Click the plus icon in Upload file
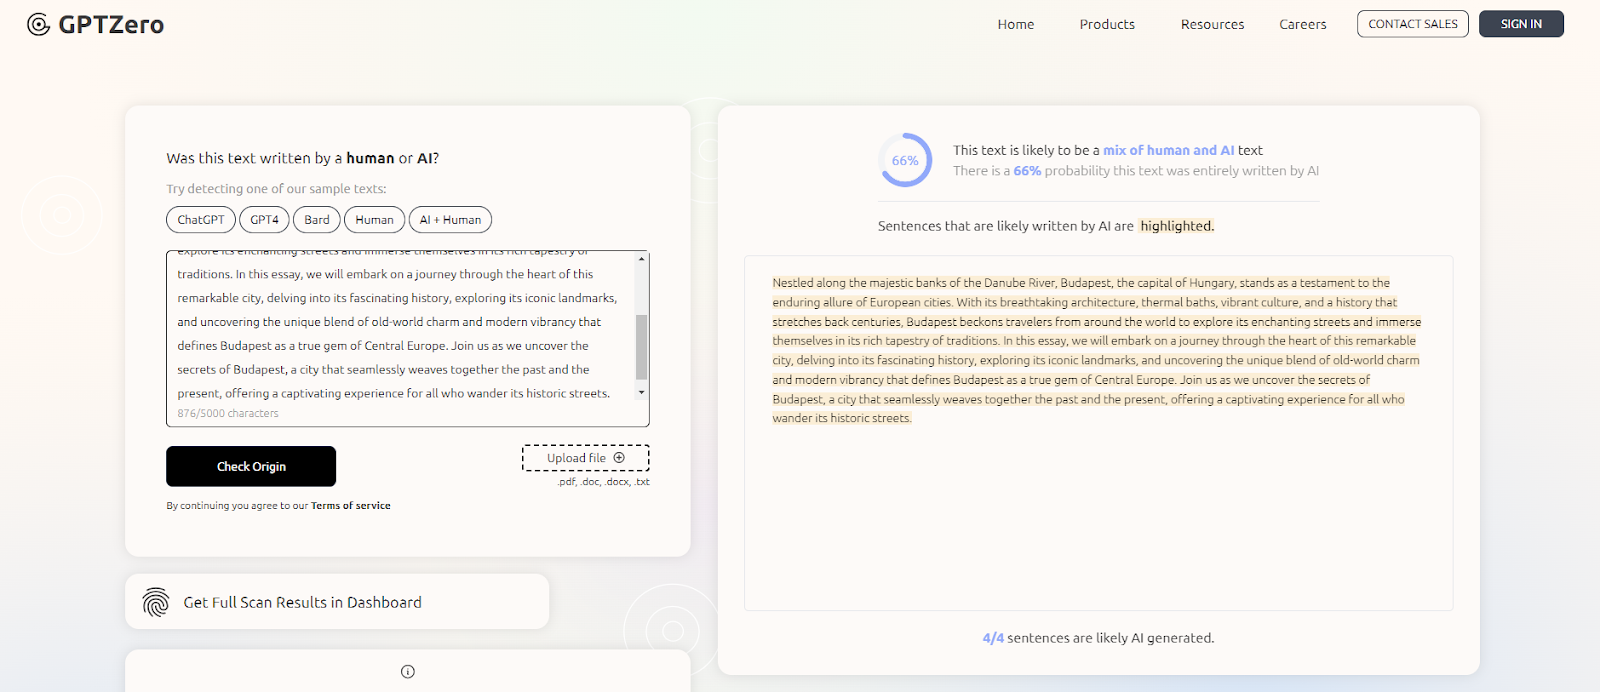Screen dimensions: 1600x692 [x=619, y=458]
